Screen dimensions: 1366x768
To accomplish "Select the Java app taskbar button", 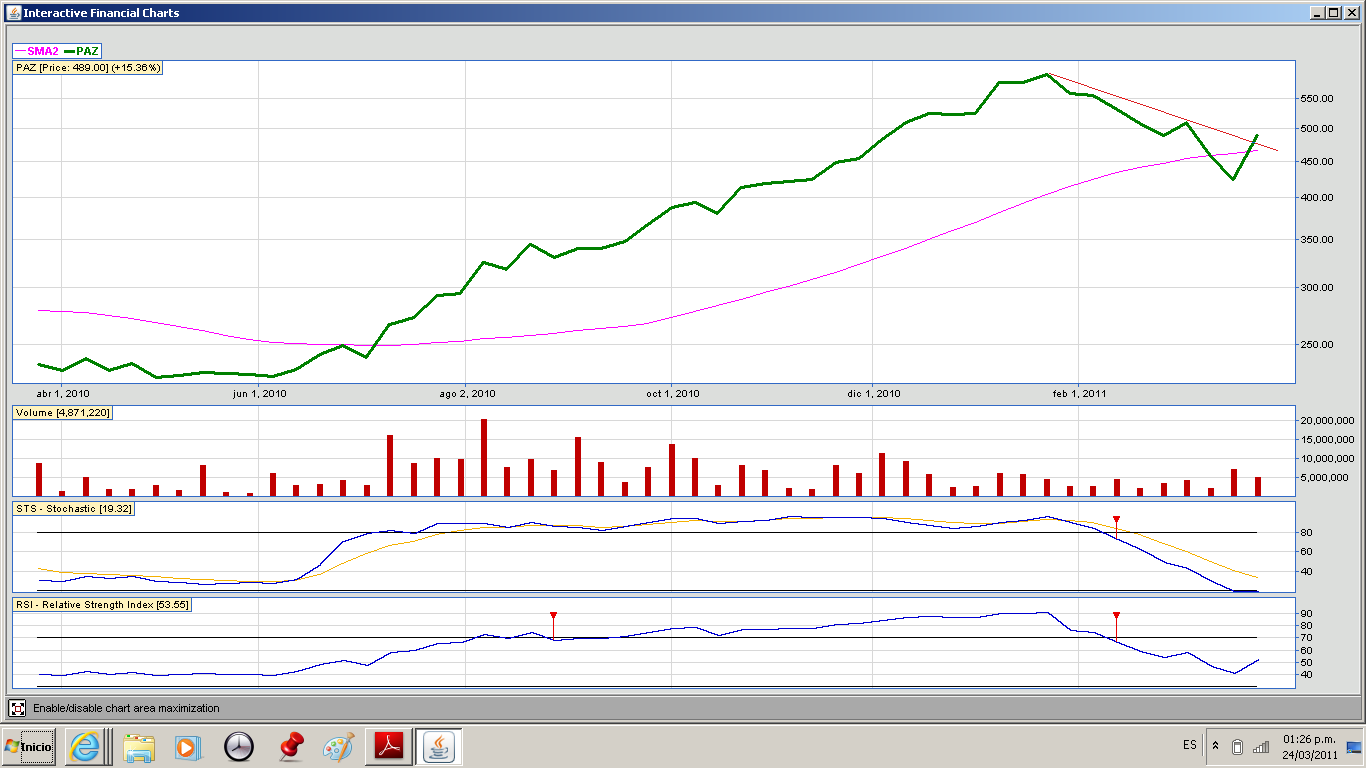I will pyautogui.click(x=437, y=746).
